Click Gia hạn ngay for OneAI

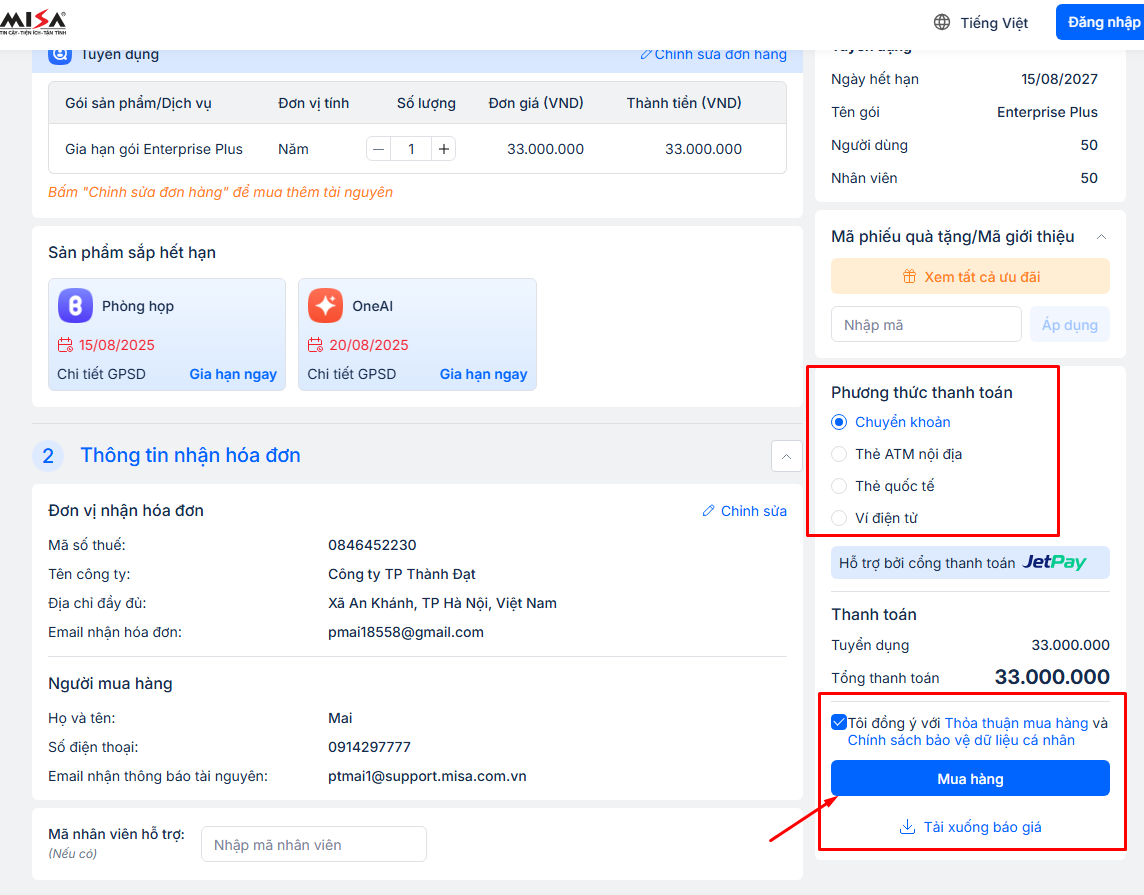tap(483, 374)
